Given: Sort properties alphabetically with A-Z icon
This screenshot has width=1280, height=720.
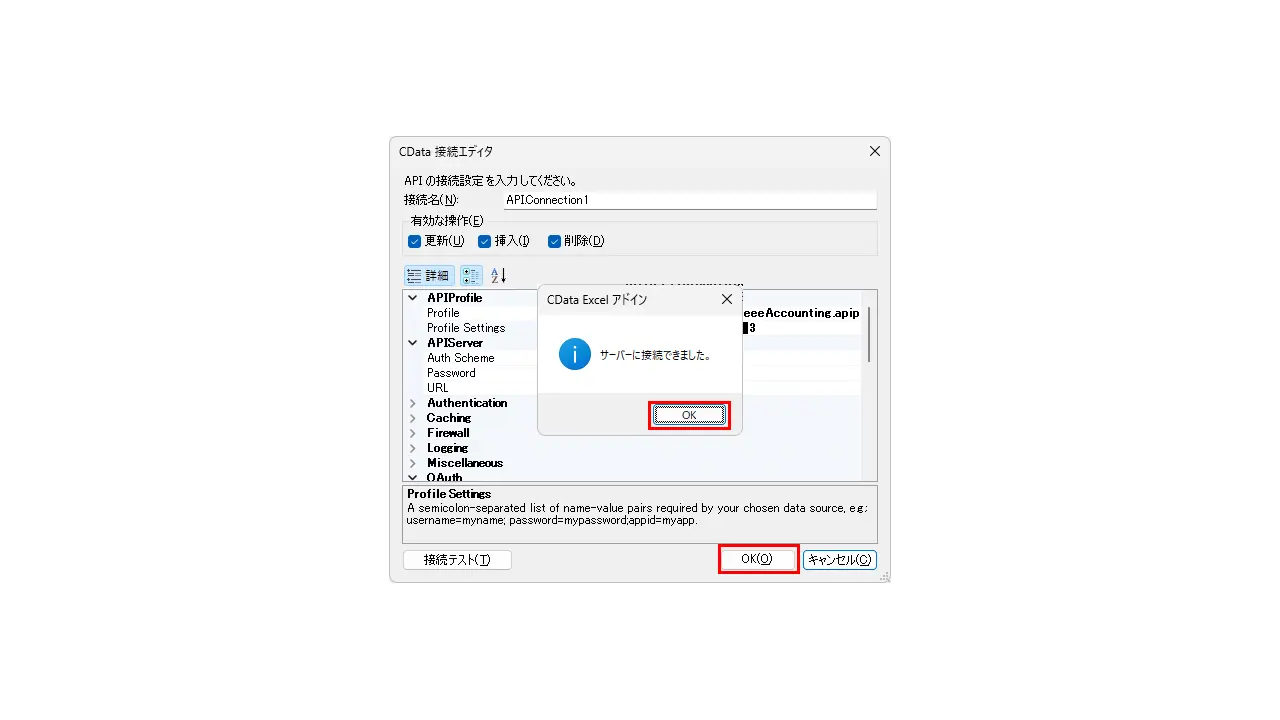Looking at the screenshot, I should 498,275.
